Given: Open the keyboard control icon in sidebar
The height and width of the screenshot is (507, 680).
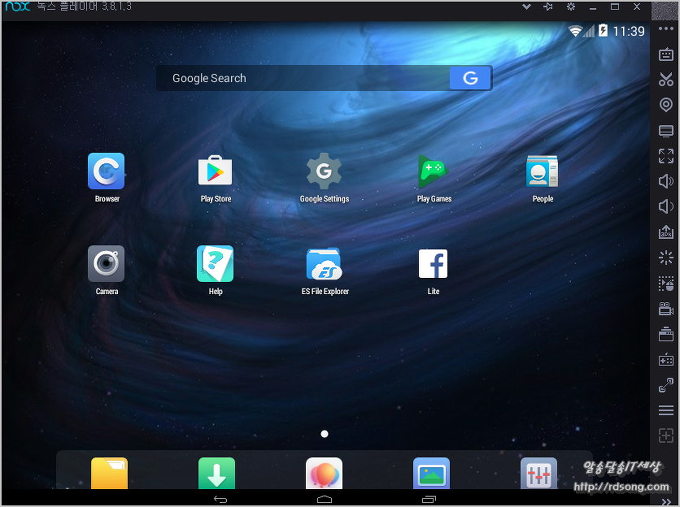Looking at the screenshot, I should tap(666, 54).
